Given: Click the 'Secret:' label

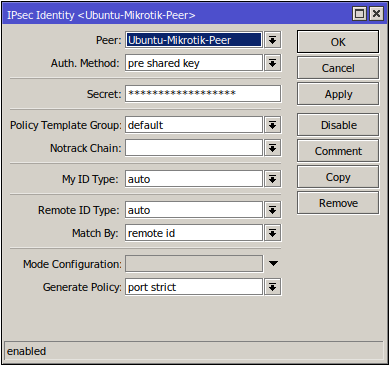Looking at the screenshot, I should (104, 94).
